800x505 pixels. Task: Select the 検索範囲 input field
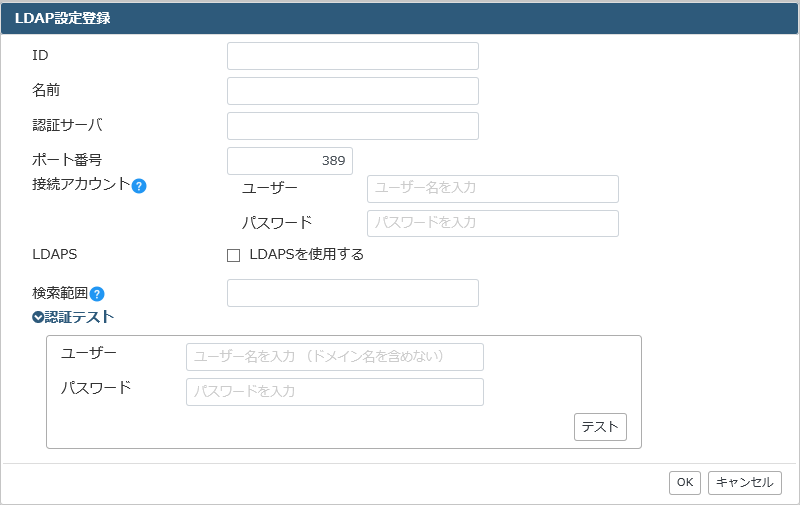click(x=353, y=293)
